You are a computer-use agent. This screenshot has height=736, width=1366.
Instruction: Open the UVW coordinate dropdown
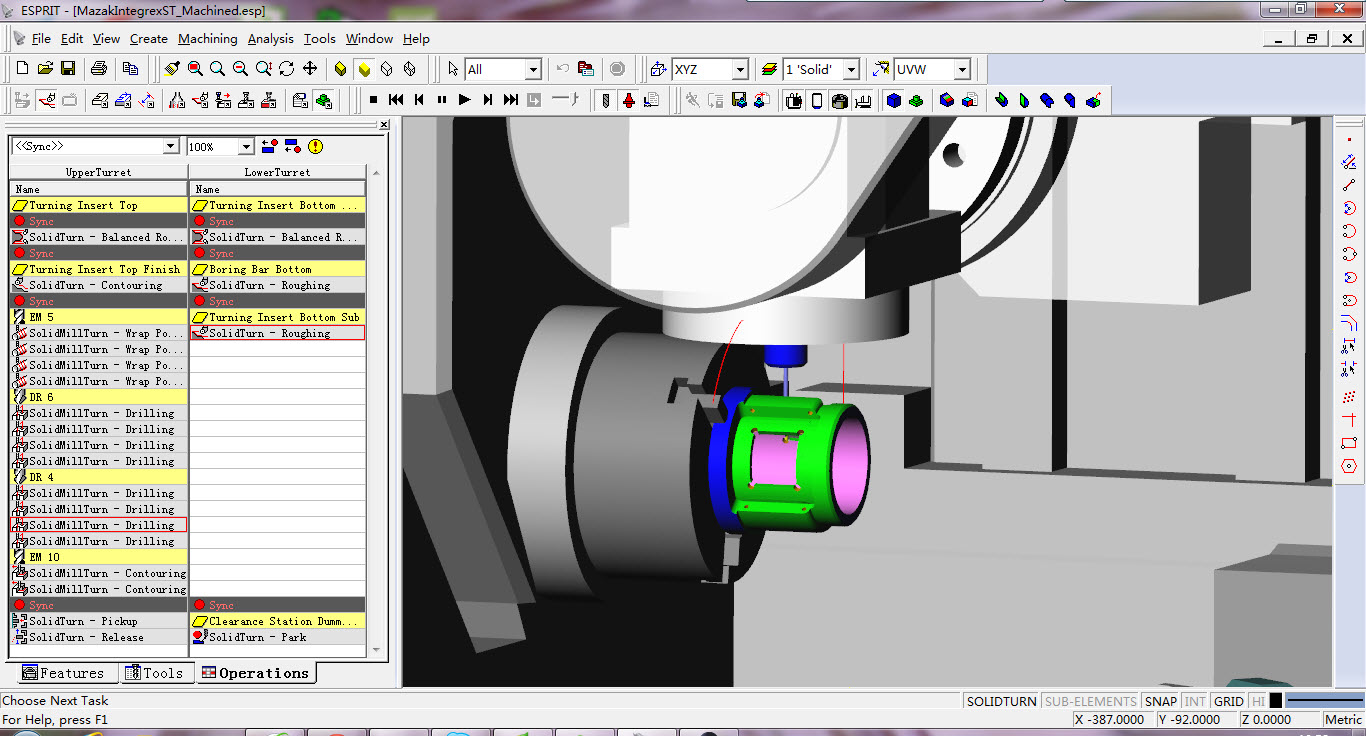[x=961, y=69]
